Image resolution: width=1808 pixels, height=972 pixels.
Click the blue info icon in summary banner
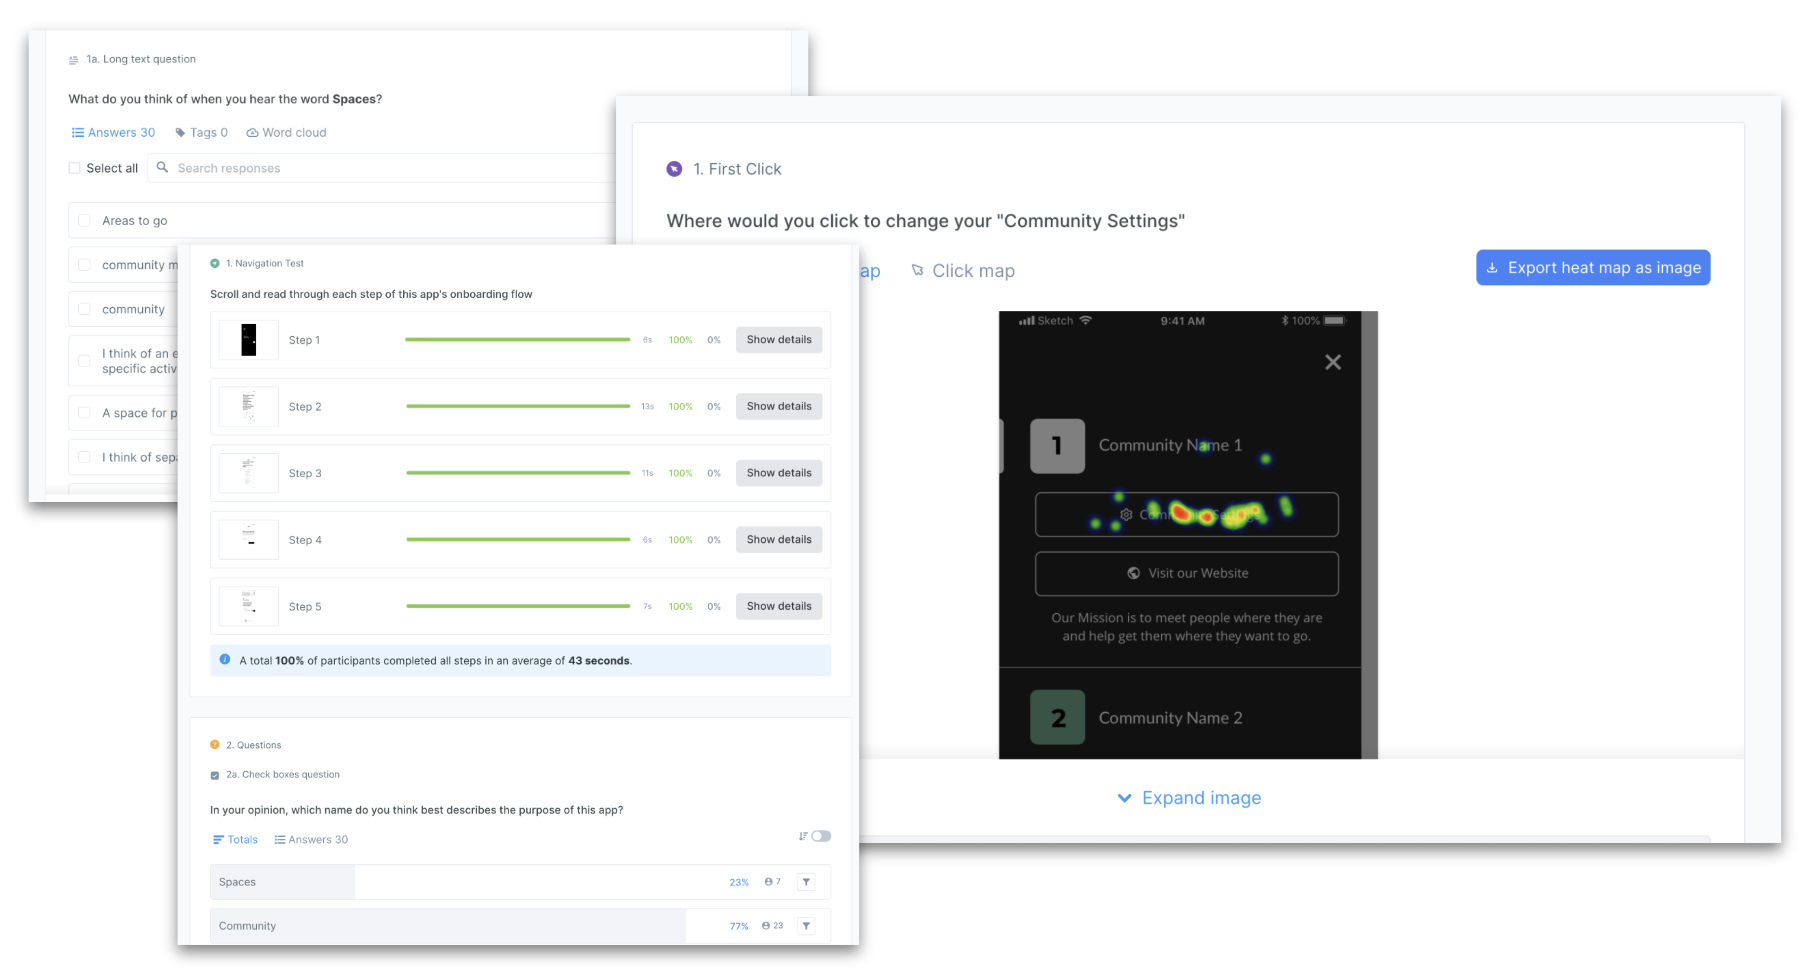click(225, 660)
